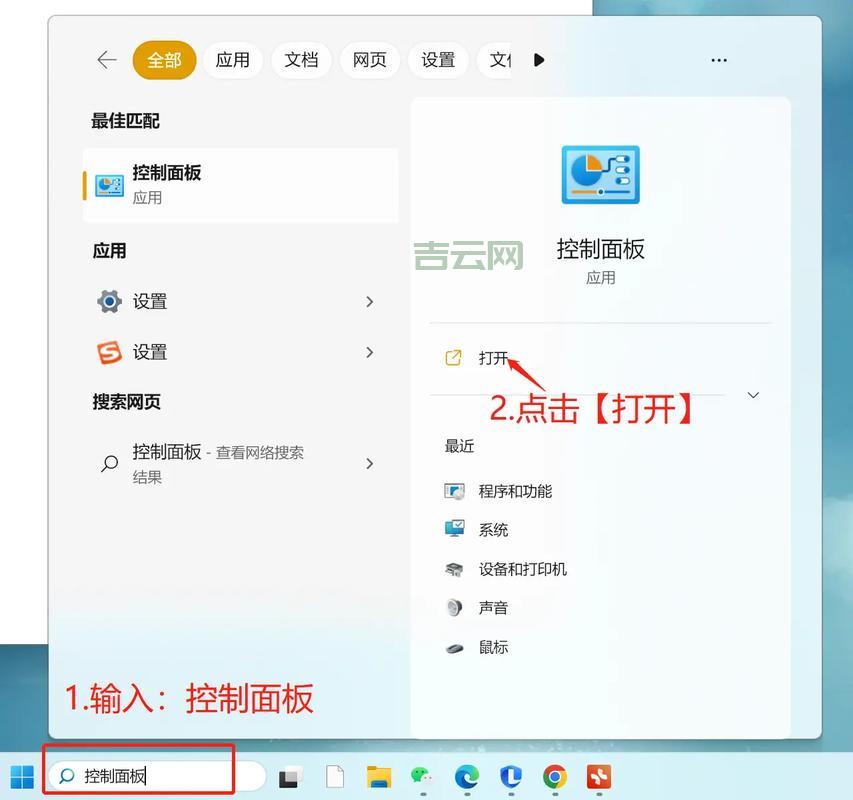The height and width of the screenshot is (800, 853).
Task: Switch to the 应用 filter tab
Action: 232,60
